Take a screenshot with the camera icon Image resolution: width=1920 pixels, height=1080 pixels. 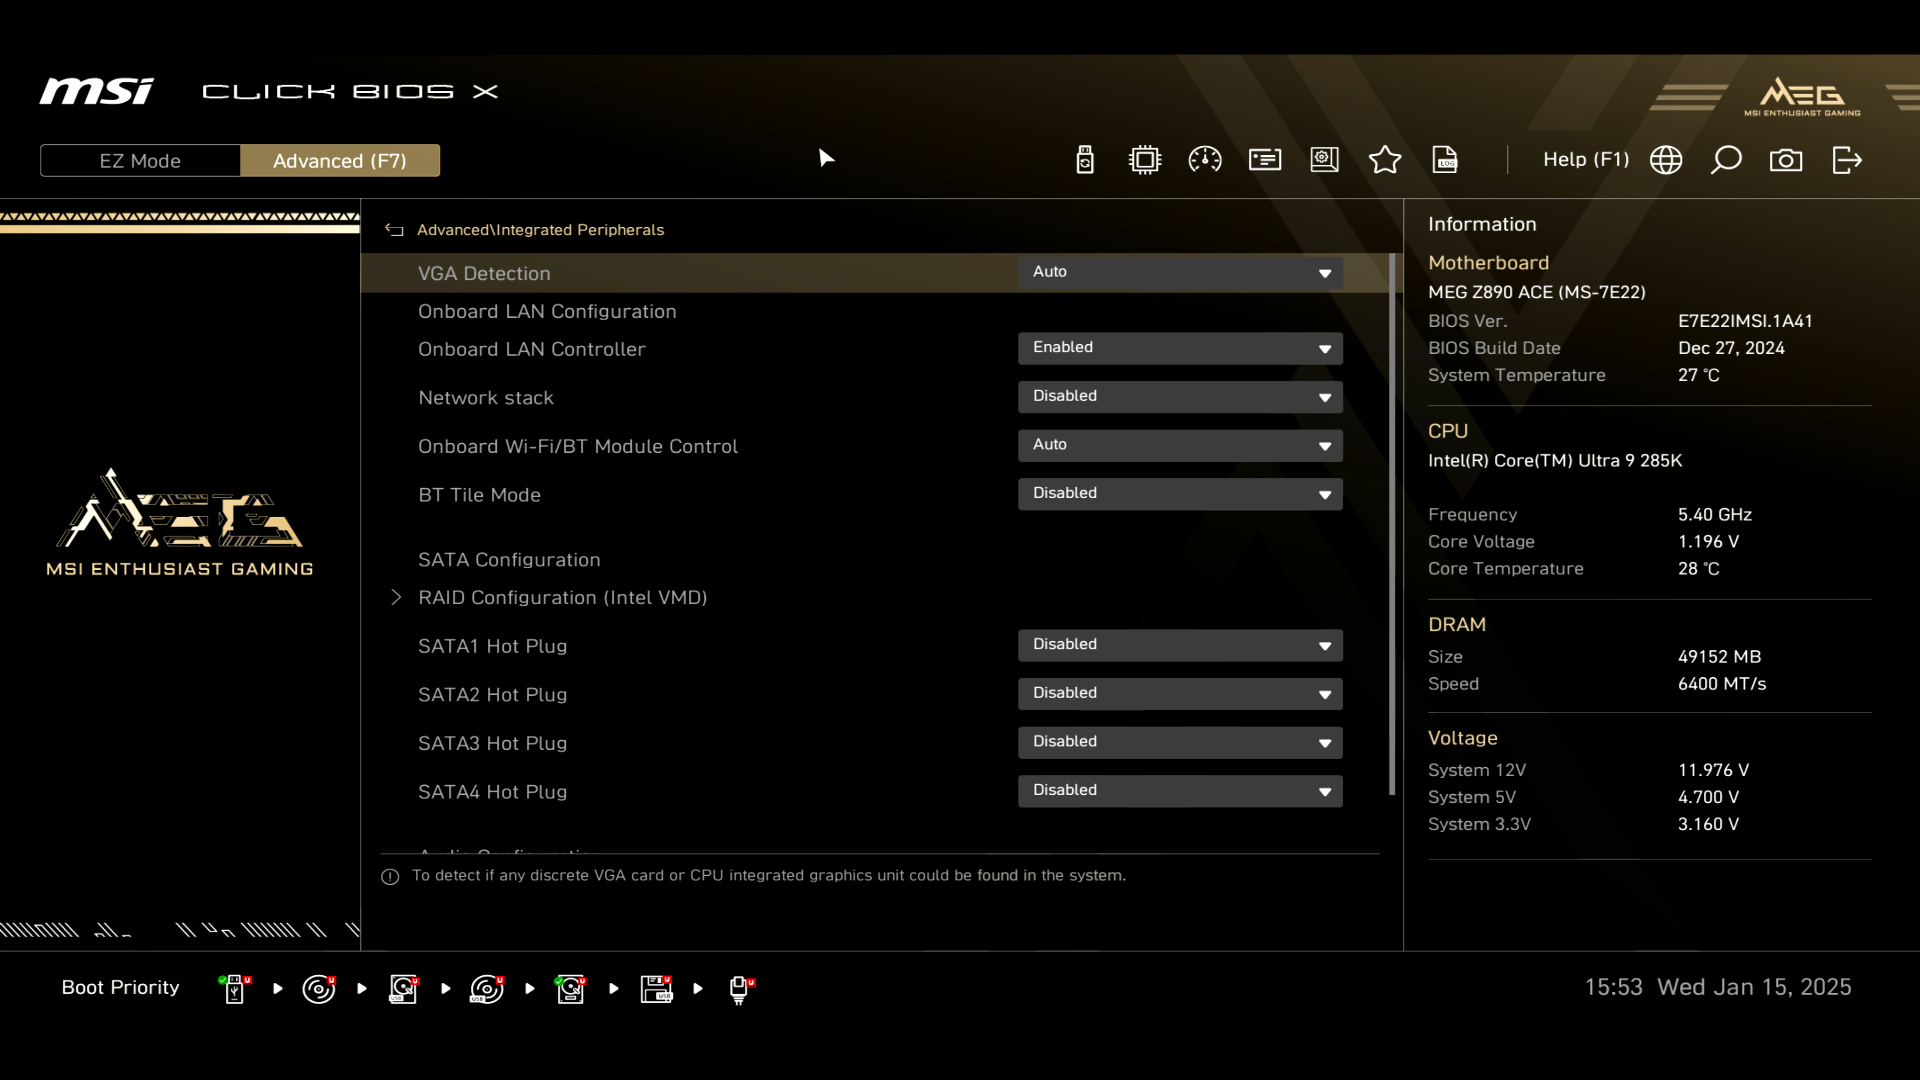point(1786,160)
